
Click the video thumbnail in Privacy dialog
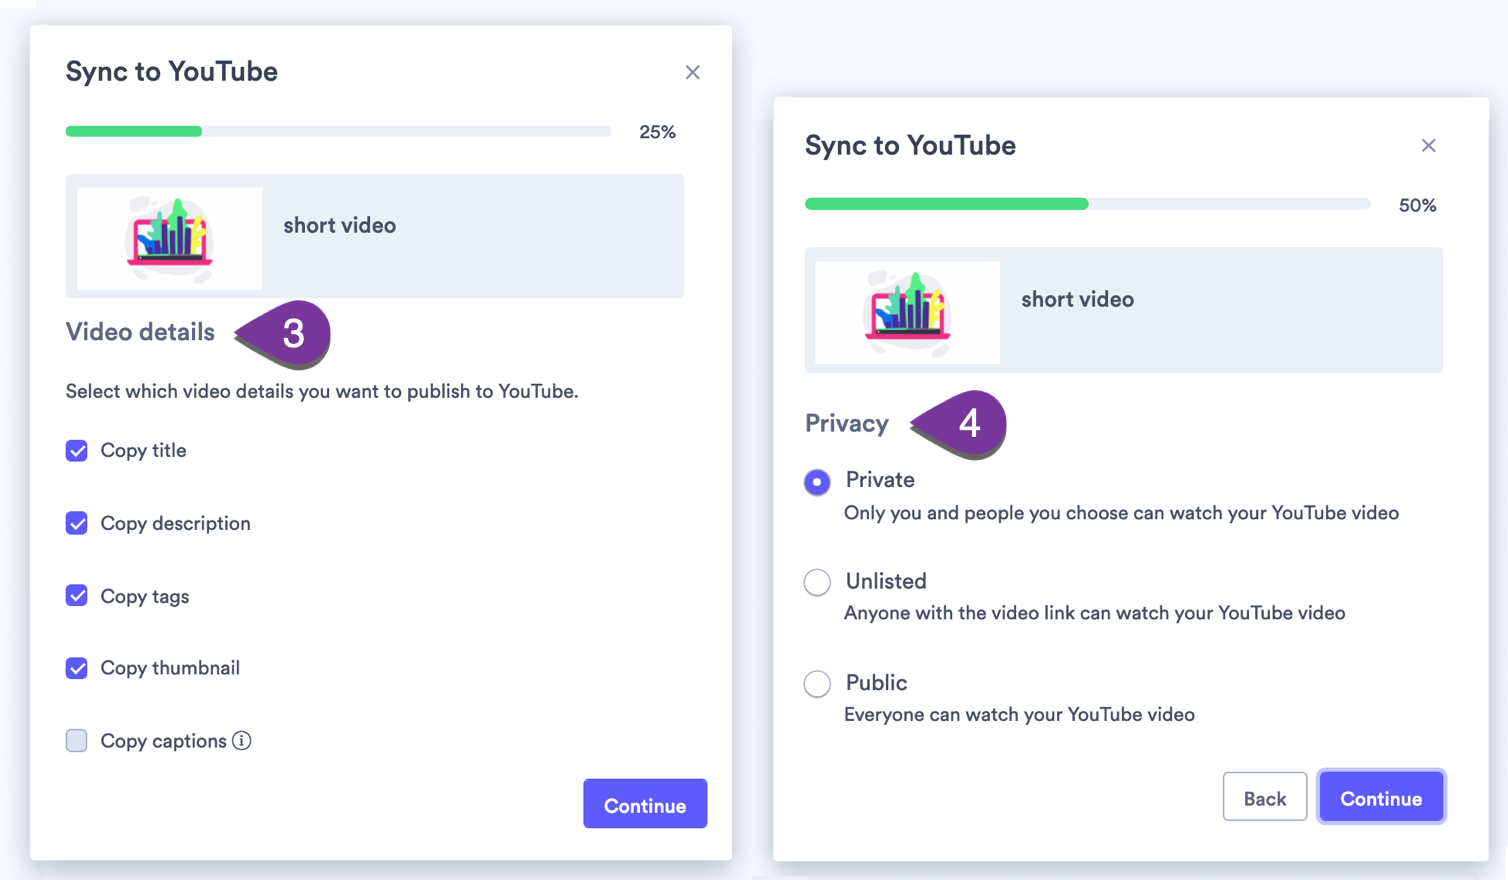907,312
